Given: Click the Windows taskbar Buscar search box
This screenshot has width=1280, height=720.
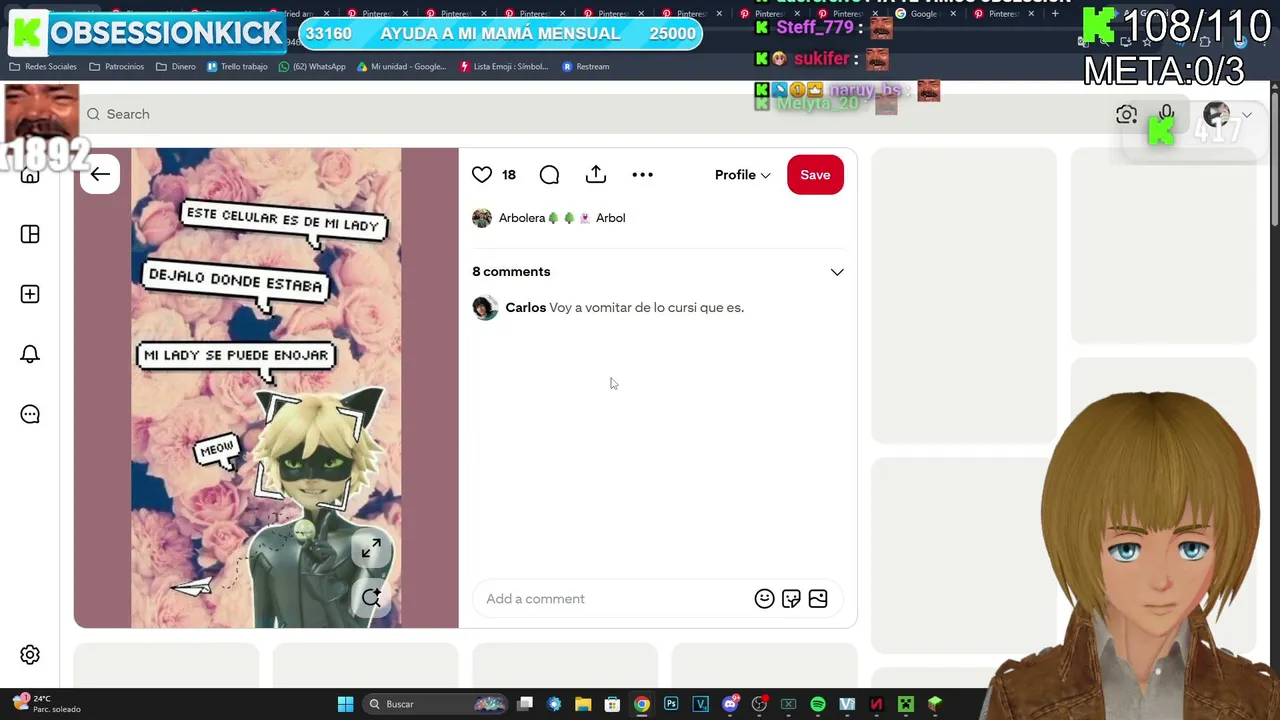Looking at the screenshot, I should click(435, 704).
